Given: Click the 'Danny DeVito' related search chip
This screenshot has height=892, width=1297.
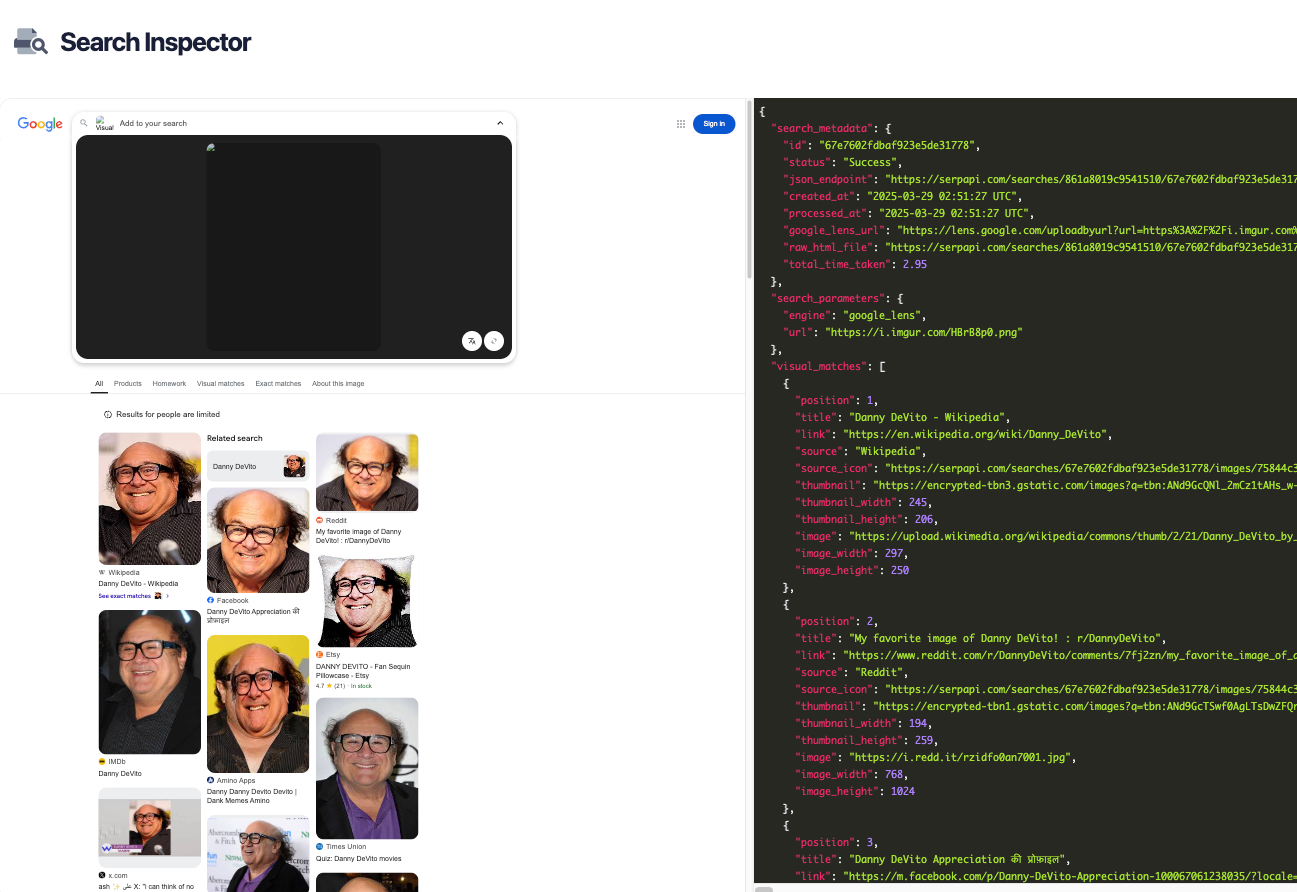Looking at the screenshot, I should pos(258,466).
